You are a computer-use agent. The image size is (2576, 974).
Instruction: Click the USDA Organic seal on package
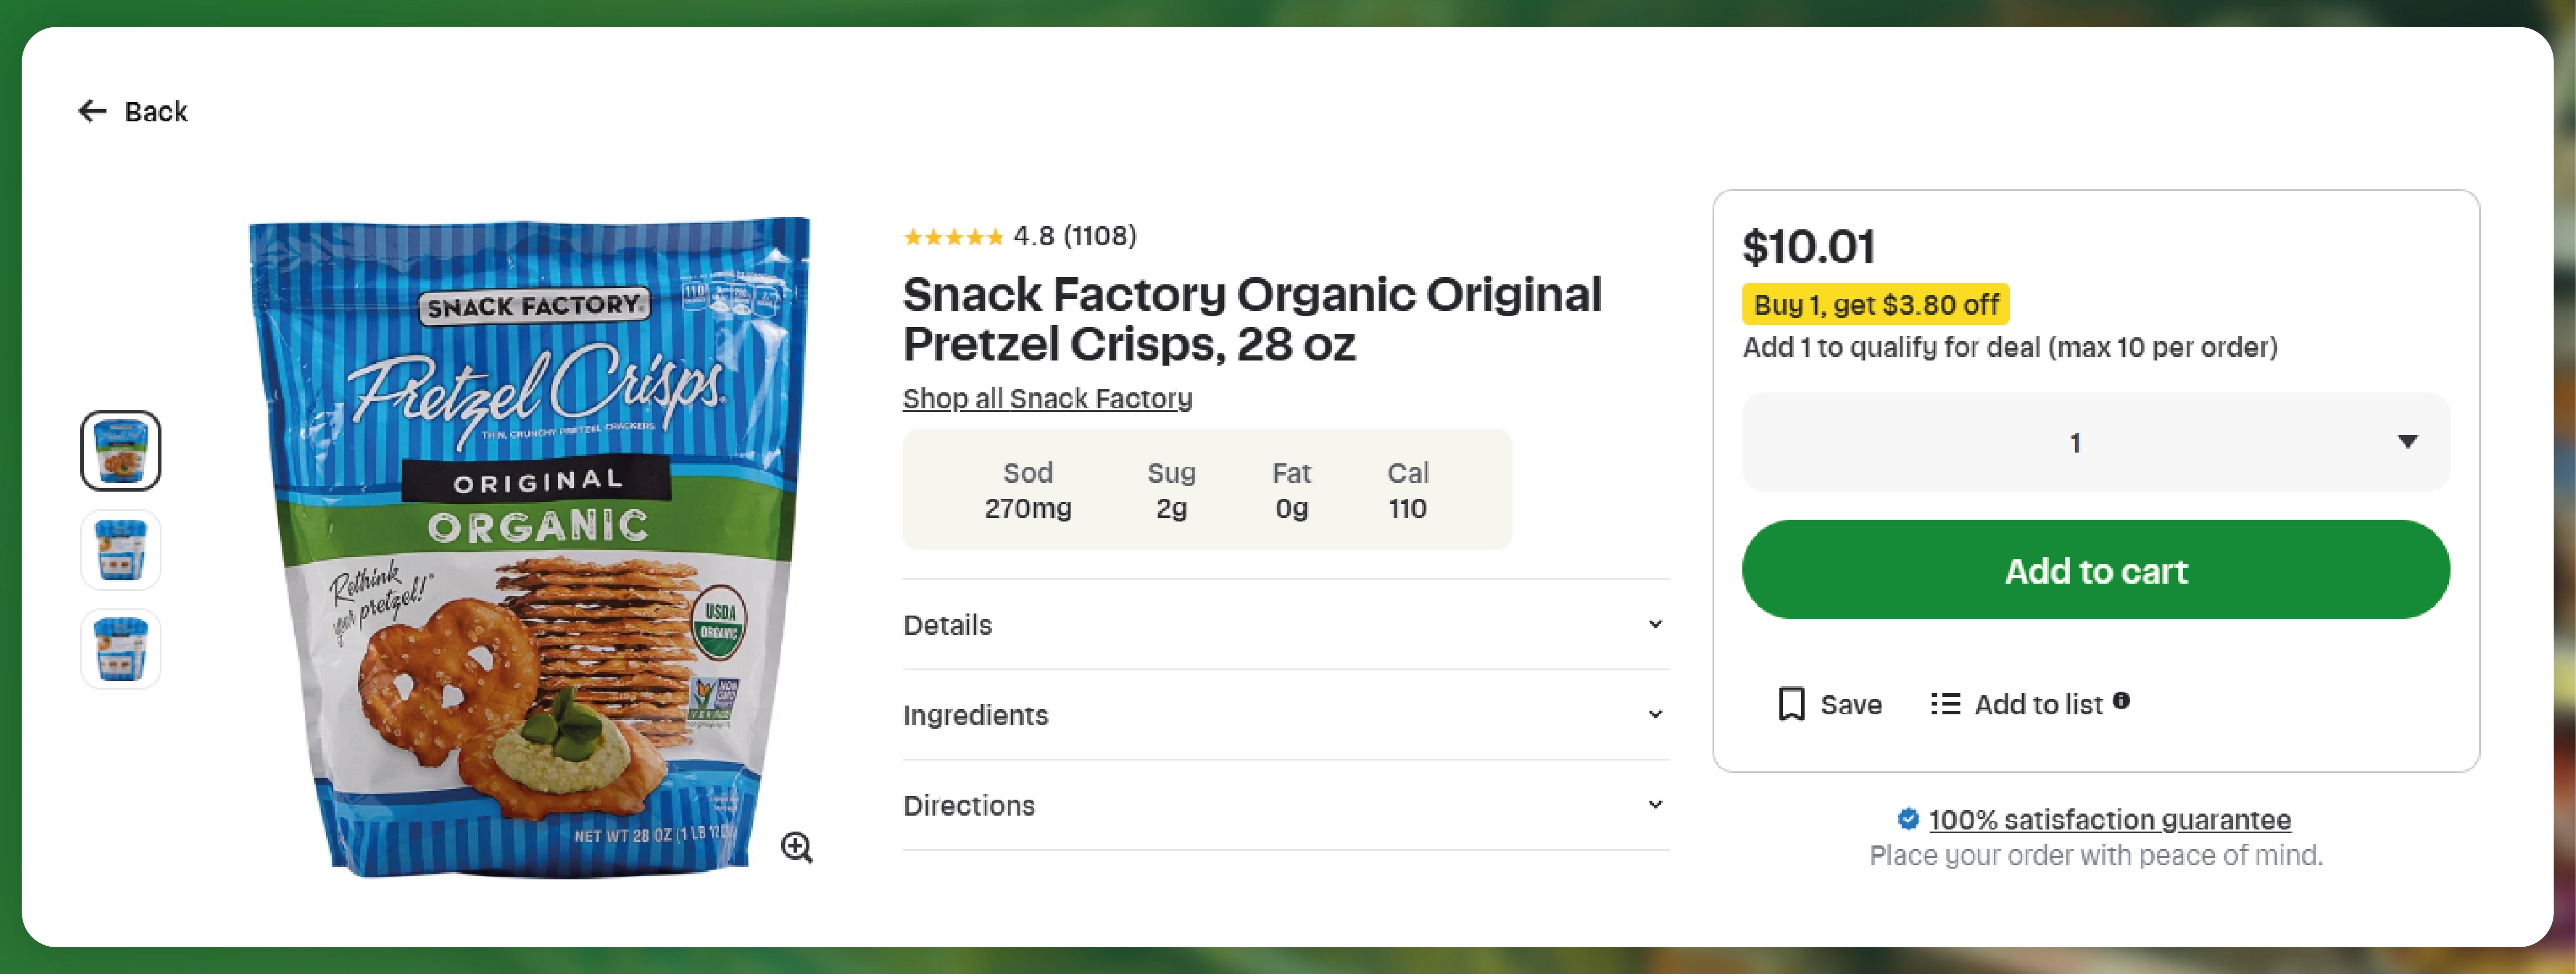coord(719,621)
